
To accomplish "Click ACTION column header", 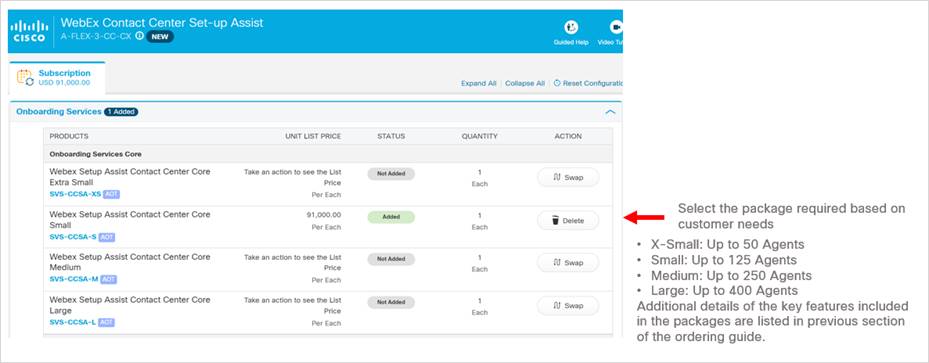I will click(568, 136).
